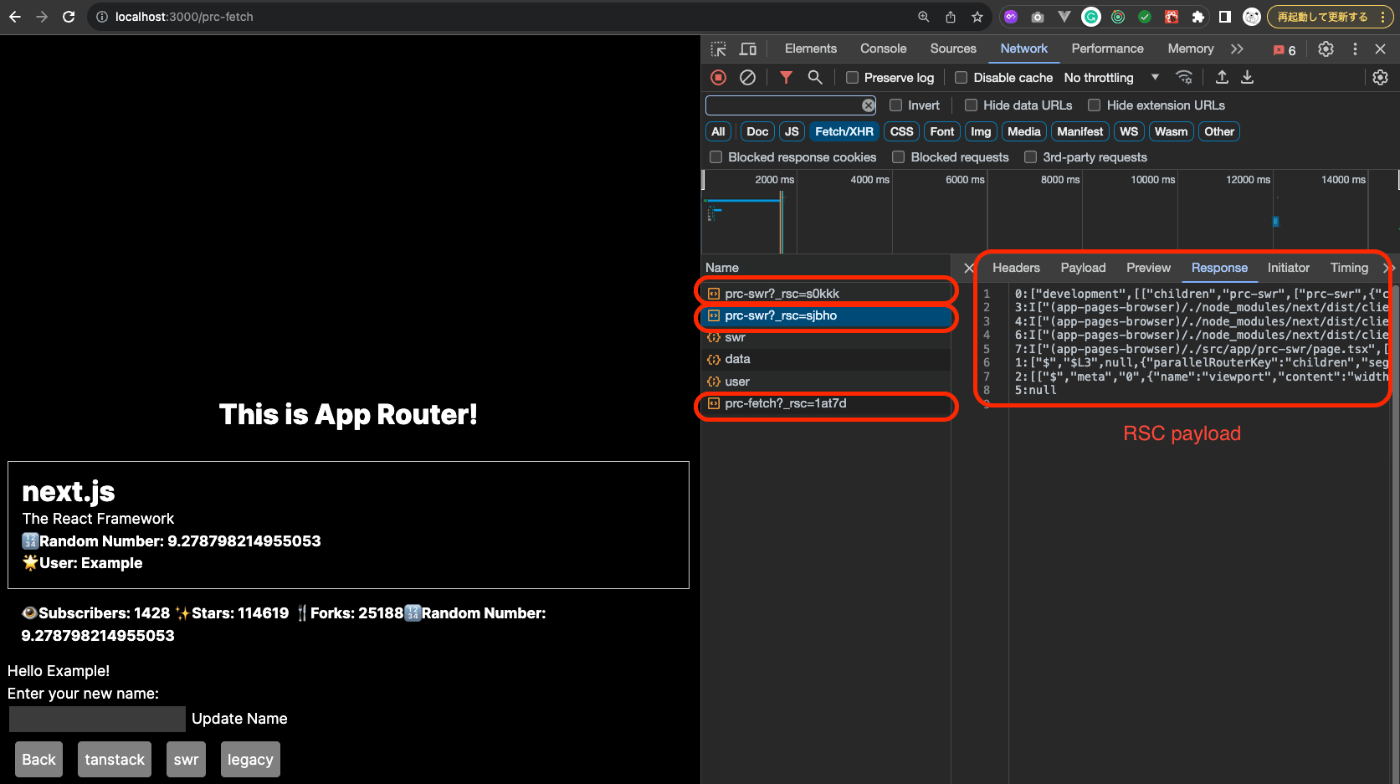
Task: Select the user request row
Action: (x=826, y=381)
